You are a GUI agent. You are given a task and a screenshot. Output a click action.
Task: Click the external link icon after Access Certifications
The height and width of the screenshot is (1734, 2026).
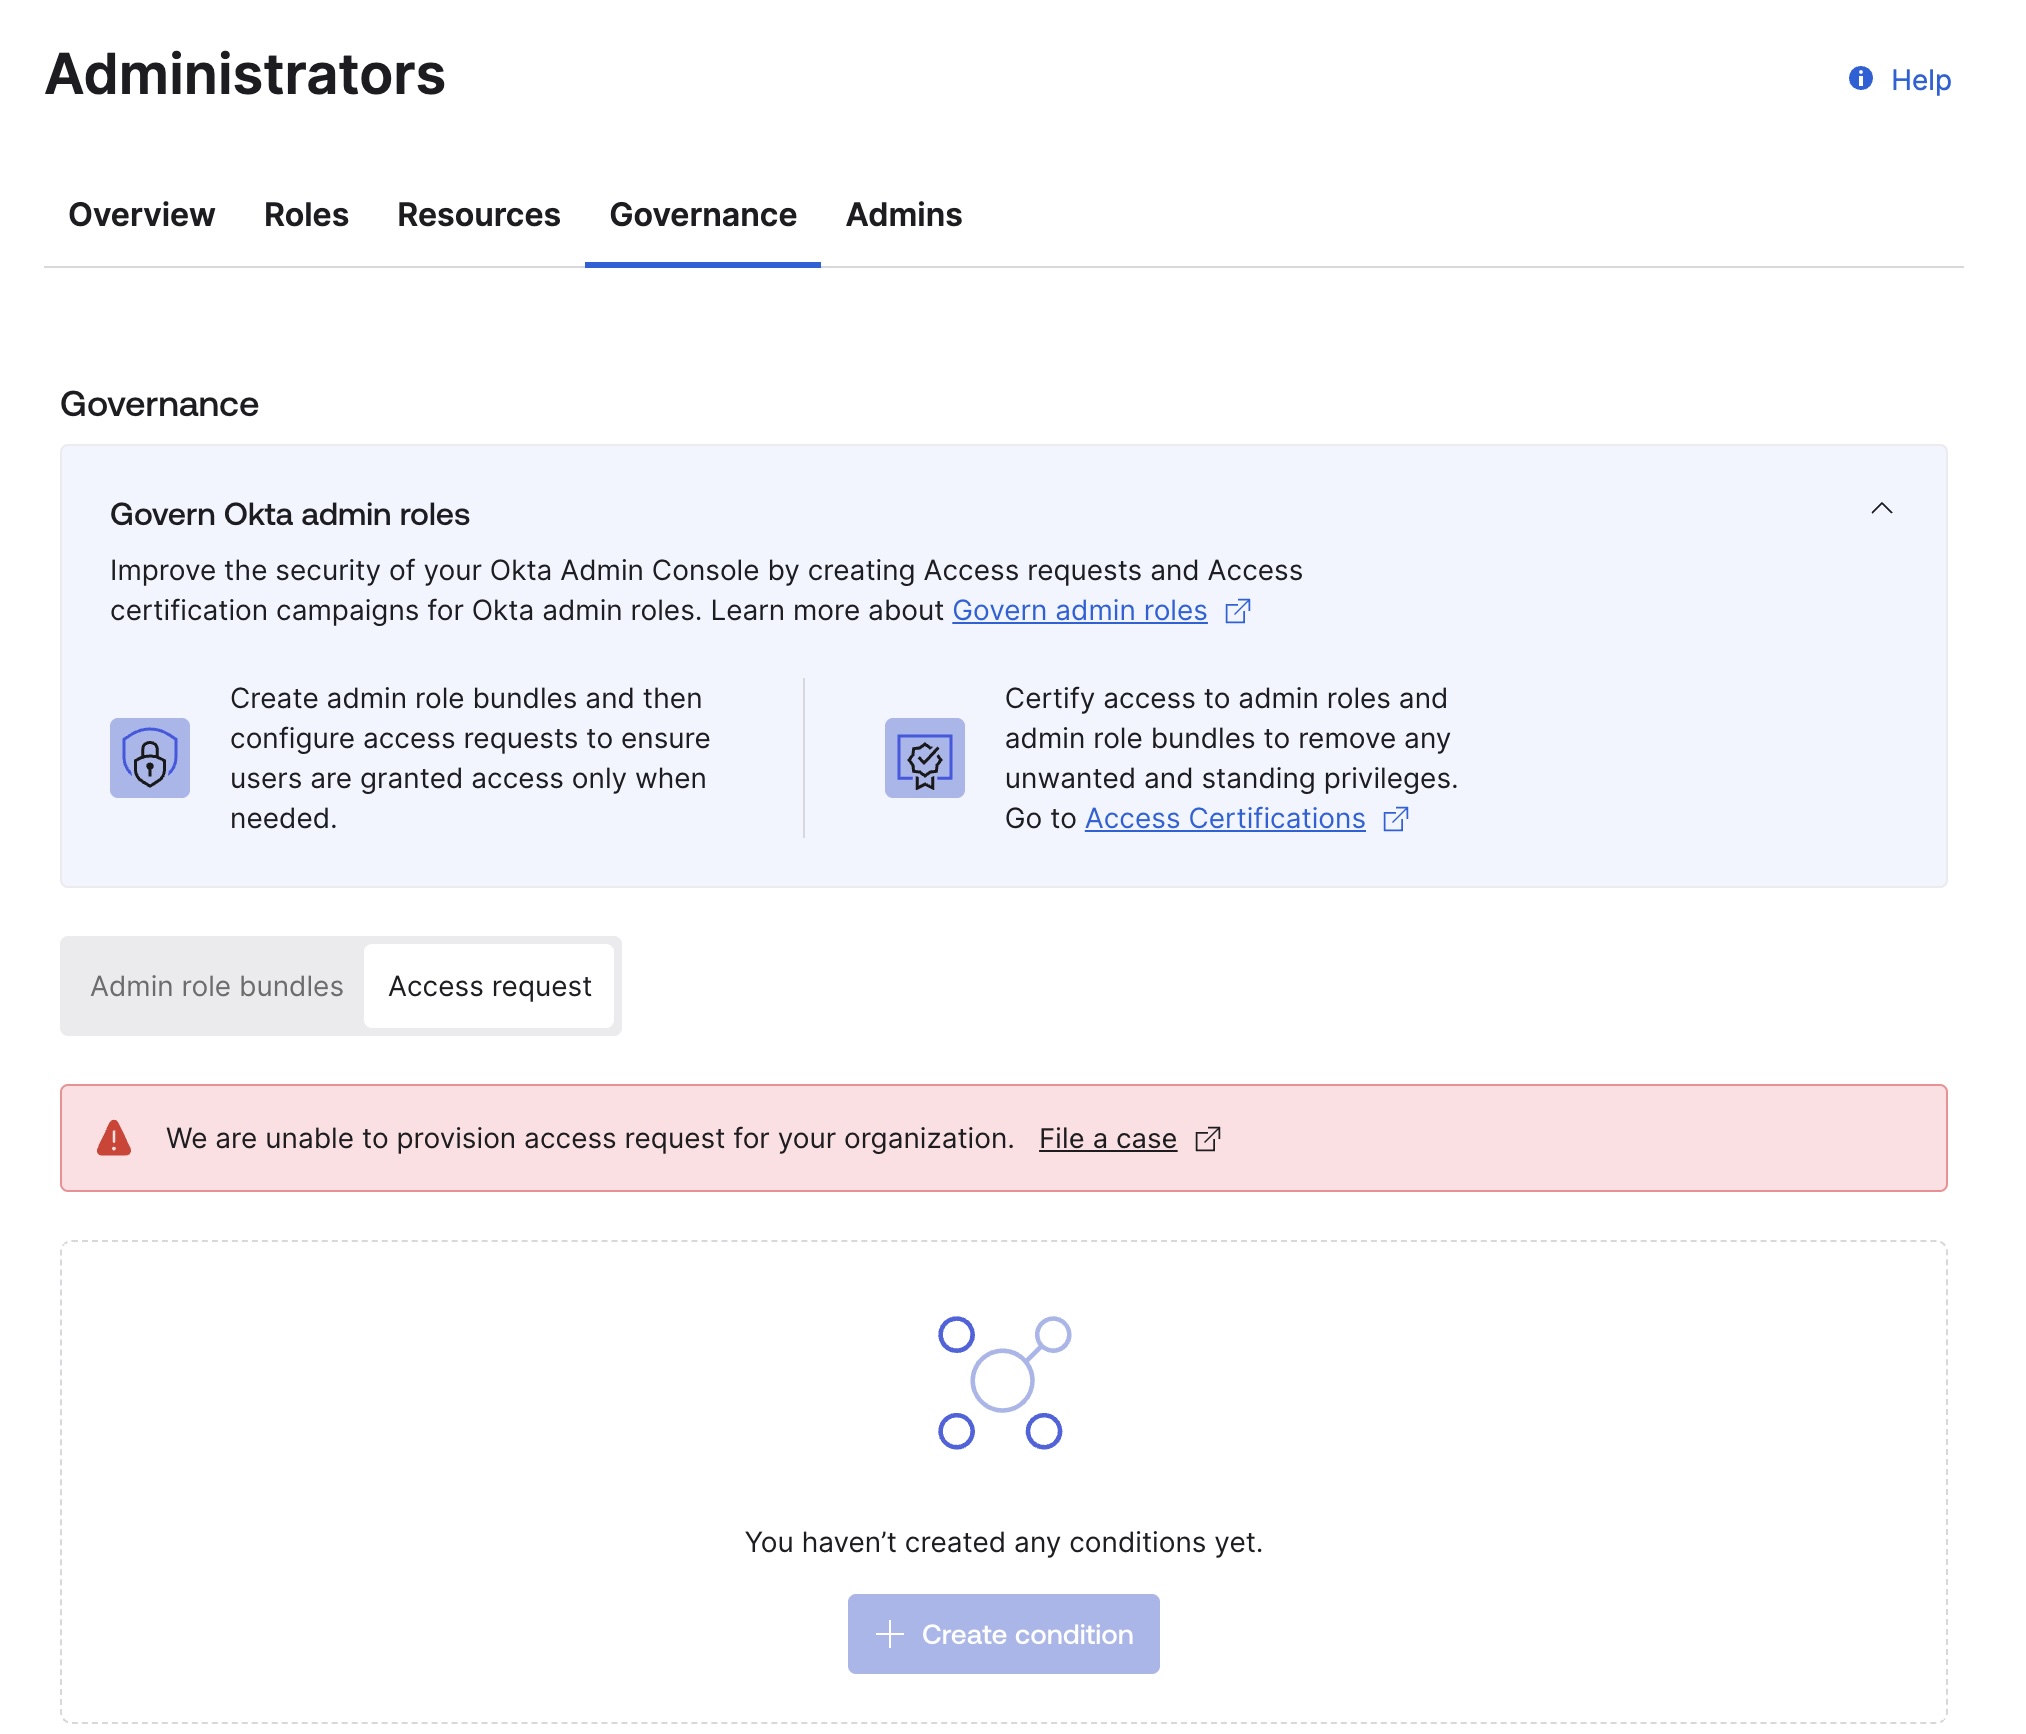(x=1395, y=819)
